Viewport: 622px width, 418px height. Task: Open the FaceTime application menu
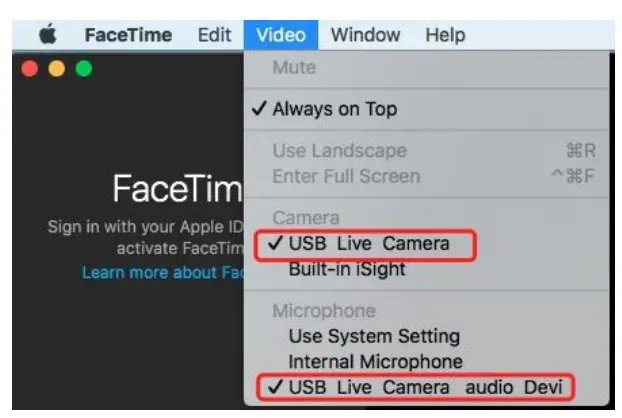tap(127, 35)
